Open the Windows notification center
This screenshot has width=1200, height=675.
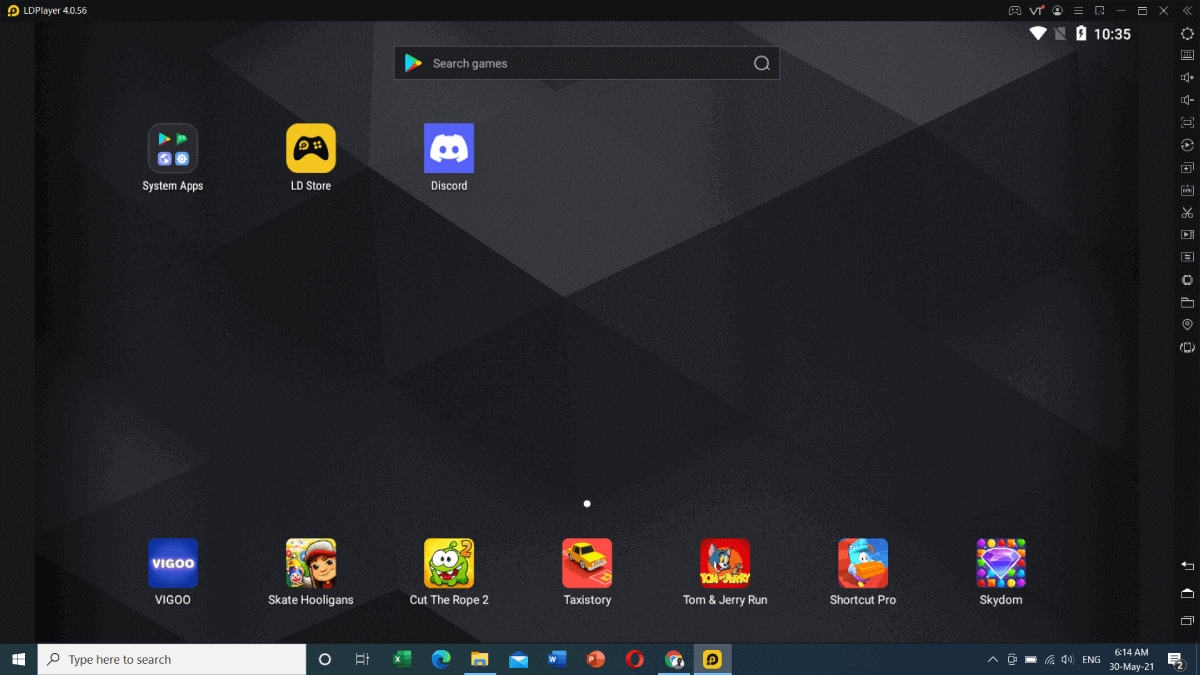(x=1176, y=659)
